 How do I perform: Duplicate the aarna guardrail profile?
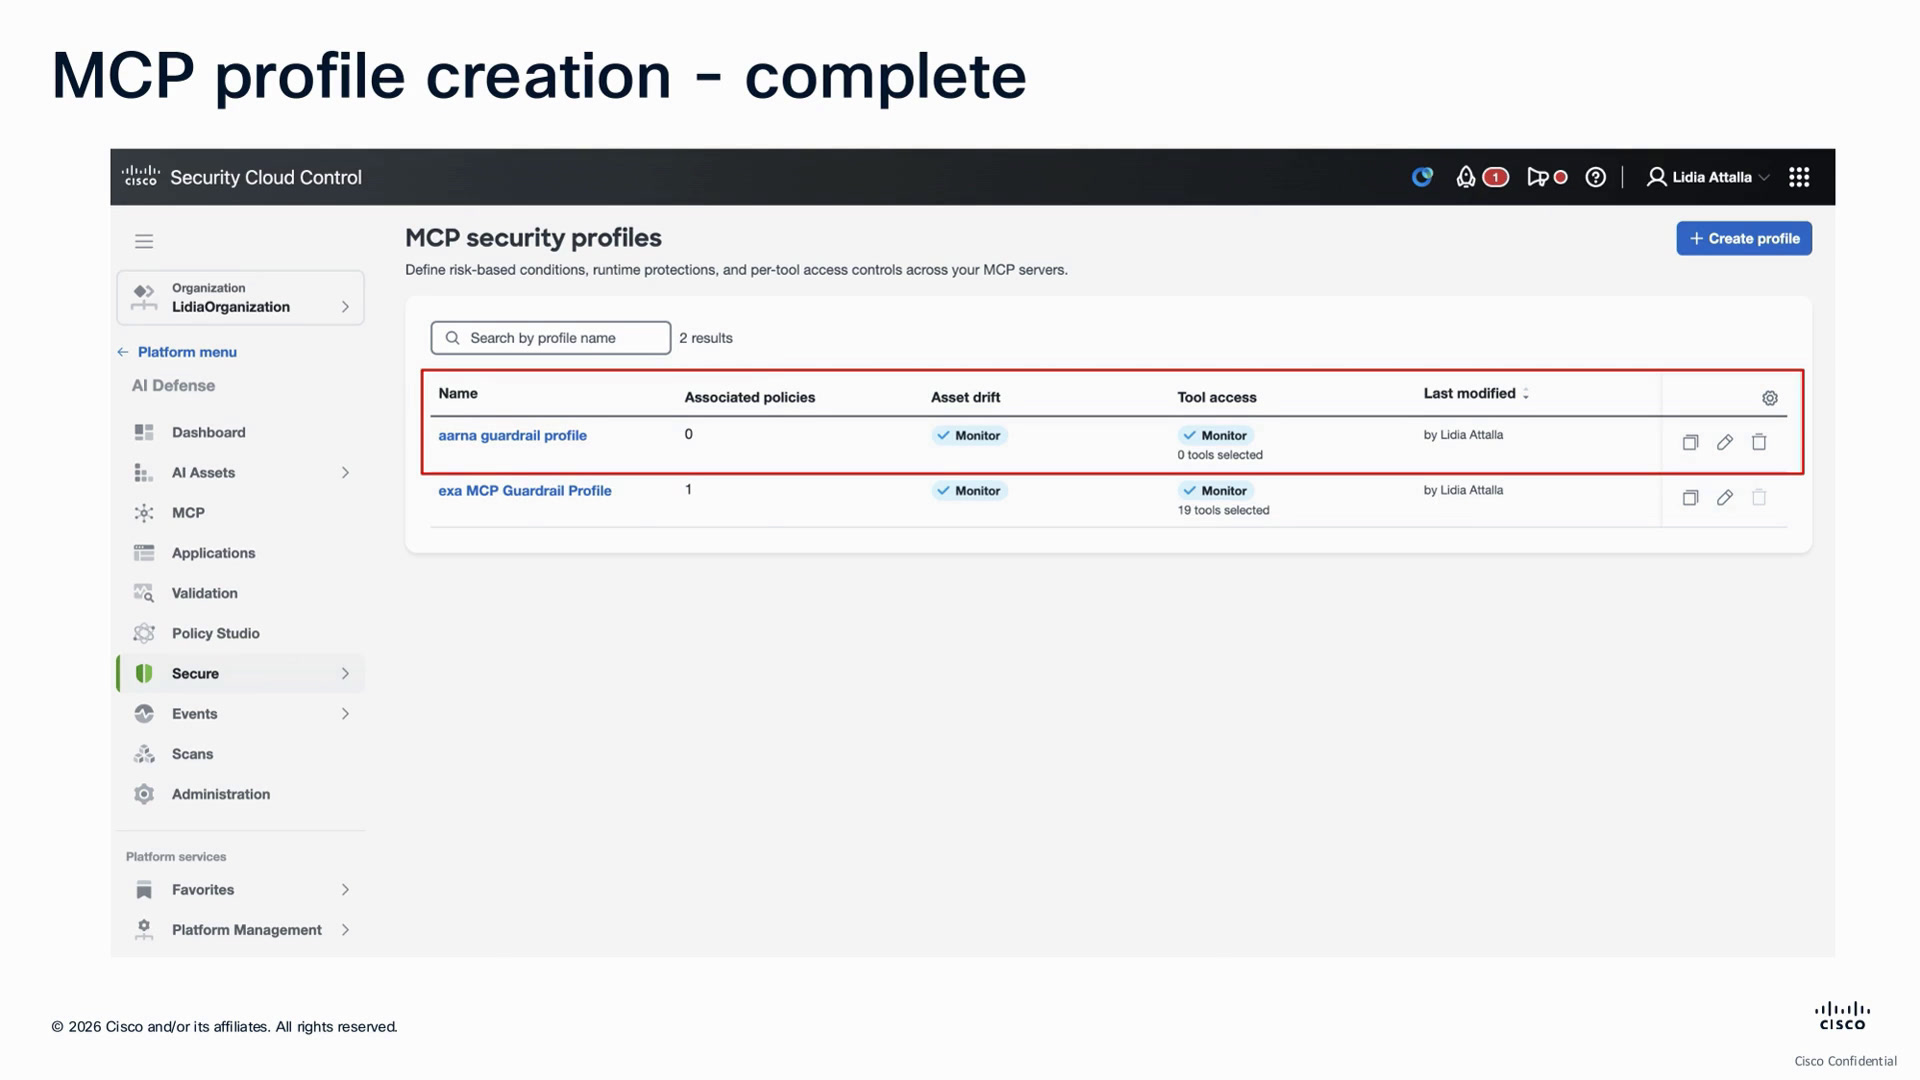[x=1690, y=442]
